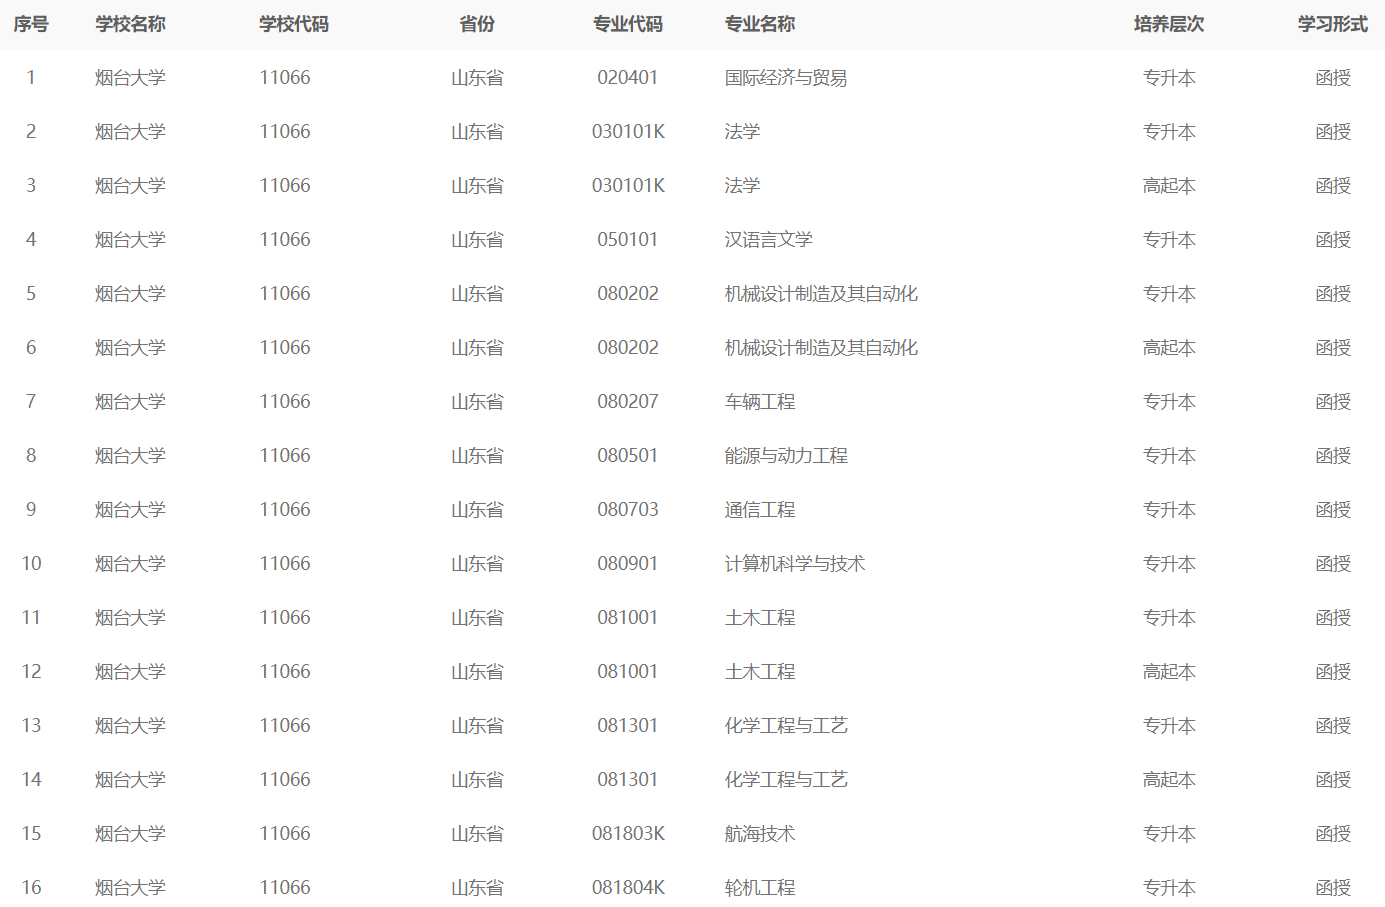Click 函授 in row 15
Viewport: 1385px width, 907px height.
coord(1333,834)
